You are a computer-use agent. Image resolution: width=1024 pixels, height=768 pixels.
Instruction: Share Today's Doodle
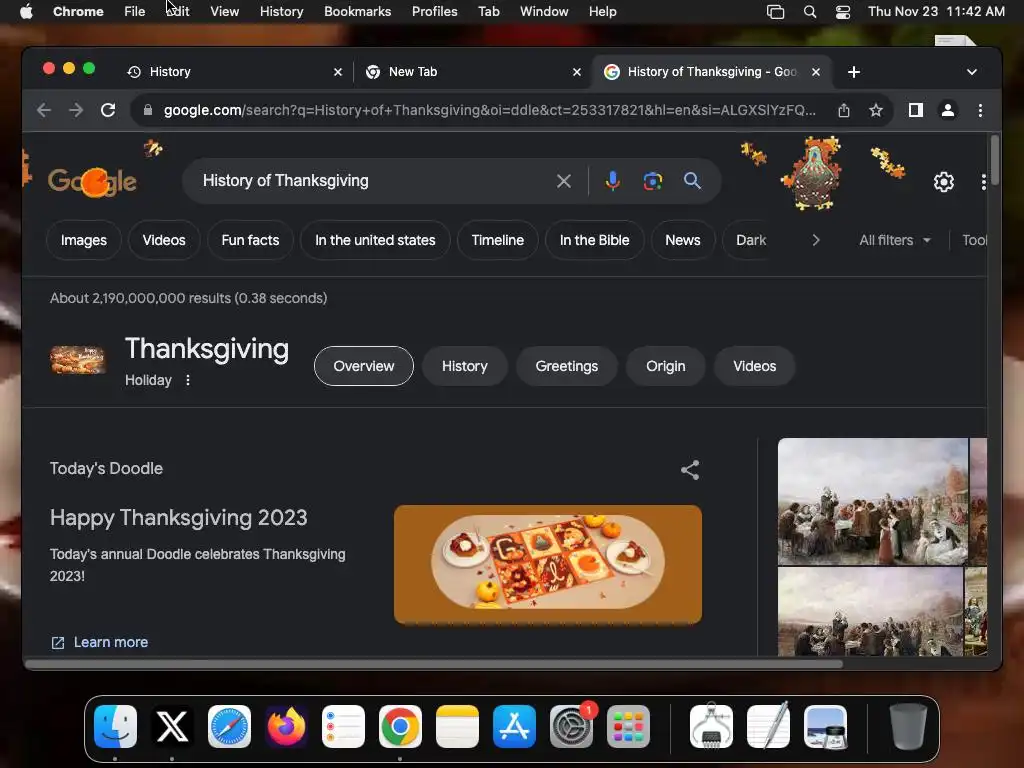click(x=690, y=470)
